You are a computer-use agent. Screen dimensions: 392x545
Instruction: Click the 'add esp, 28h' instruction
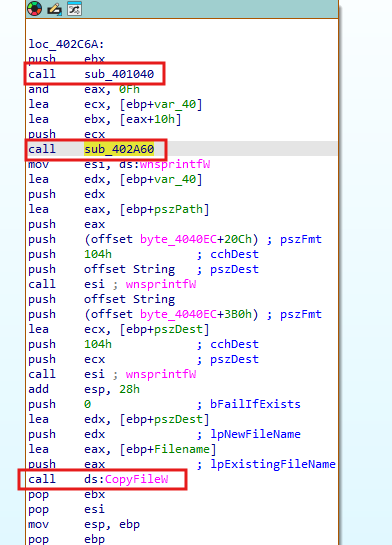[84, 389]
